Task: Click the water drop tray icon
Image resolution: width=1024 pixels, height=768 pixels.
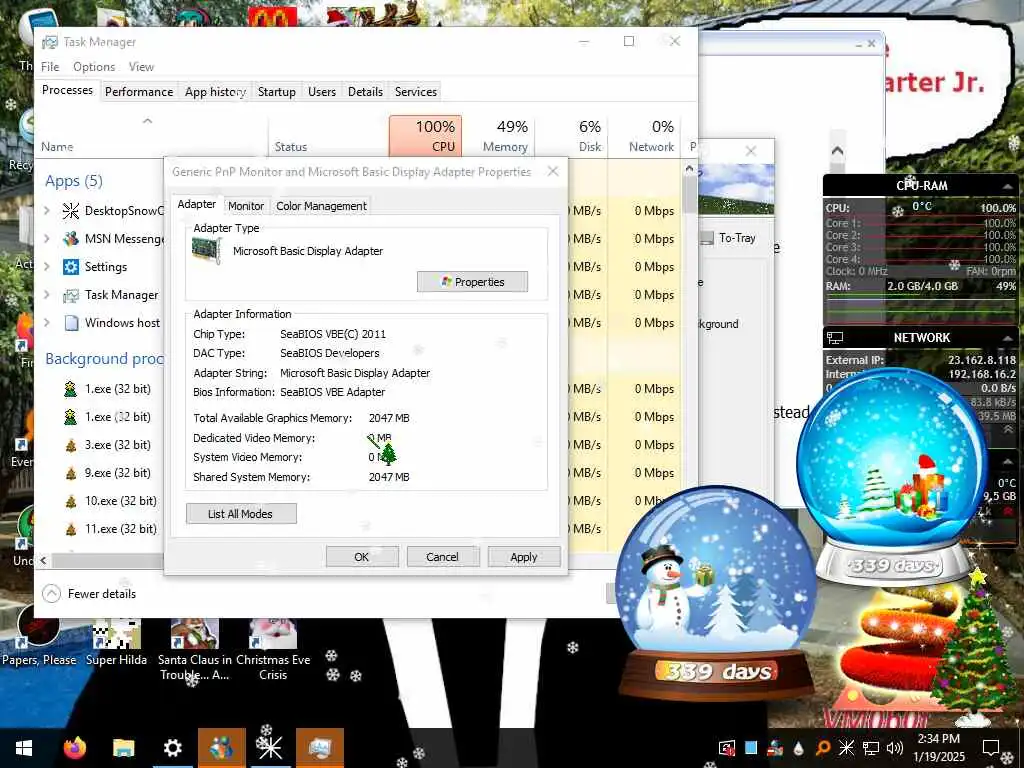Action: [x=798, y=748]
